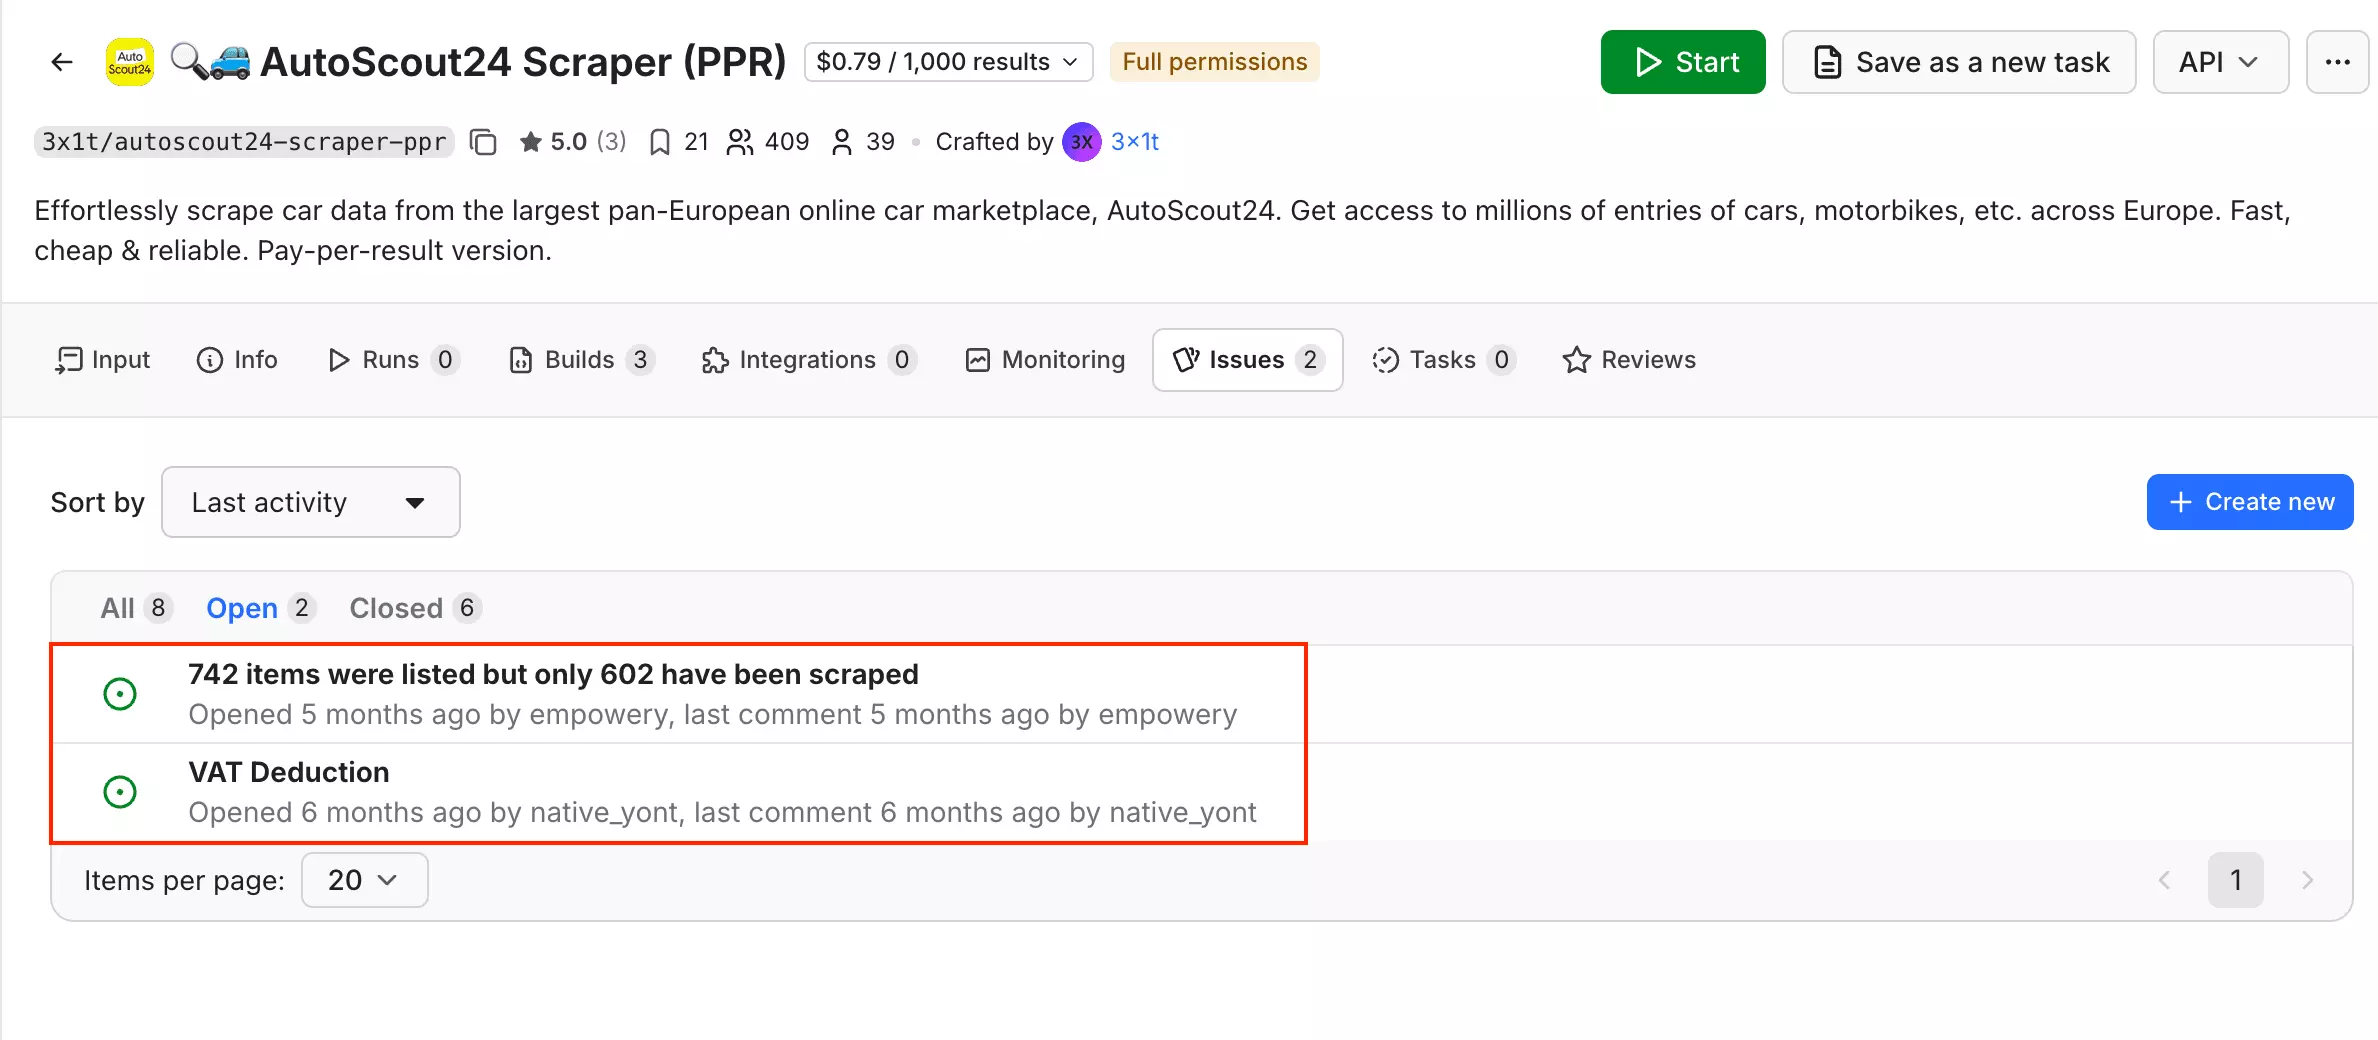This screenshot has height=1040, width=2378.
Task: Click the open status icon of the VAT Deduction issue
Action: pos(120,791)
